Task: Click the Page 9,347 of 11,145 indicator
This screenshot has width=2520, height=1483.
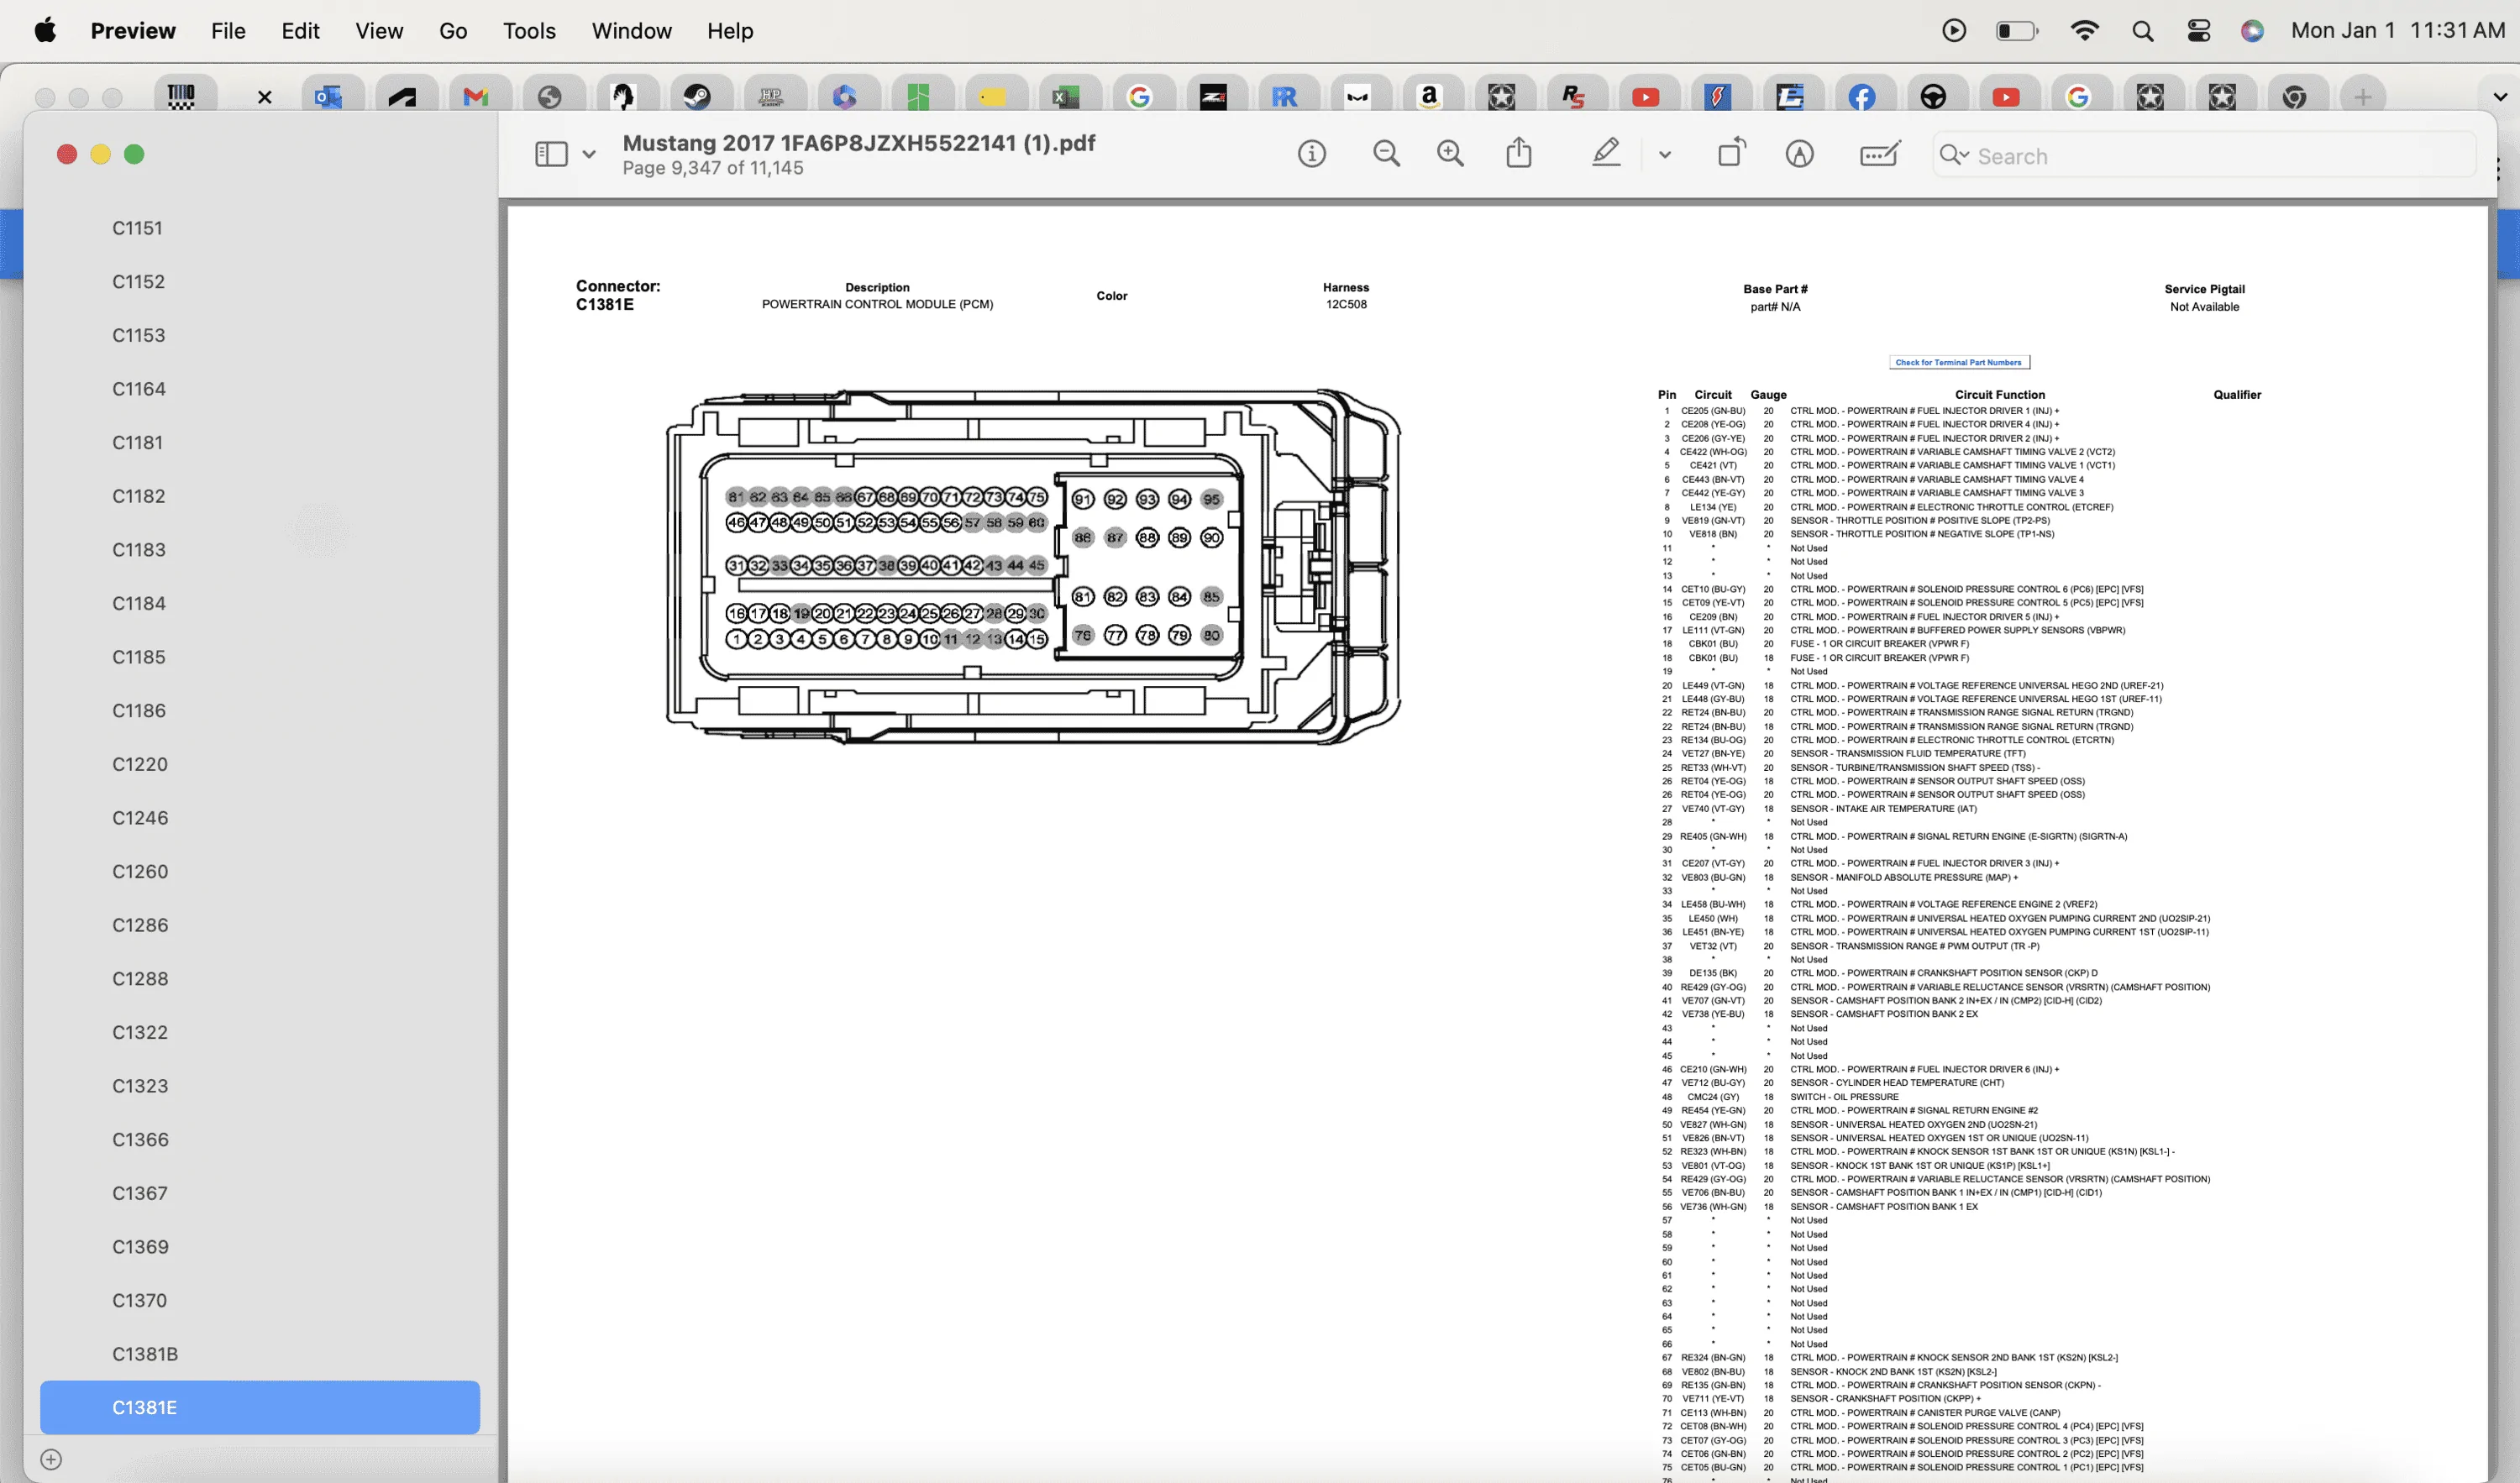Action: [x=712, y=168]
